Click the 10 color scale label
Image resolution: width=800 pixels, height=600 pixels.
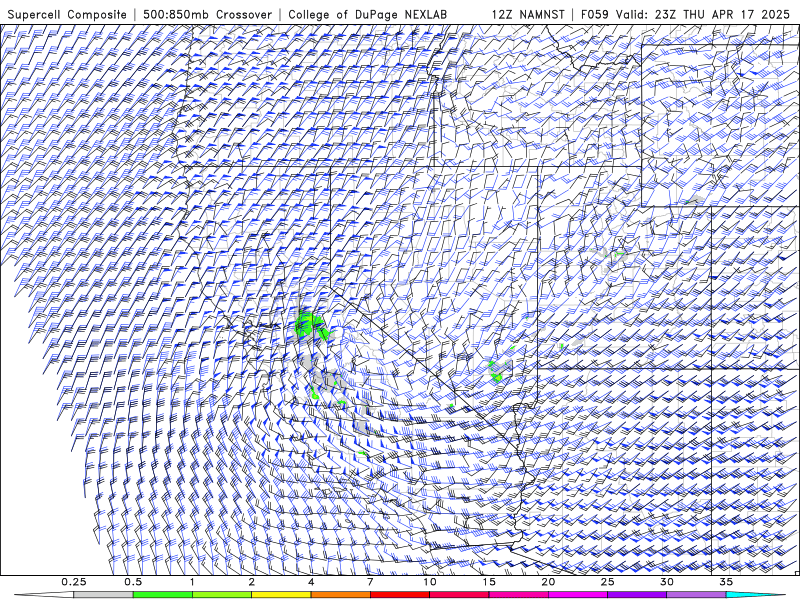430,582
